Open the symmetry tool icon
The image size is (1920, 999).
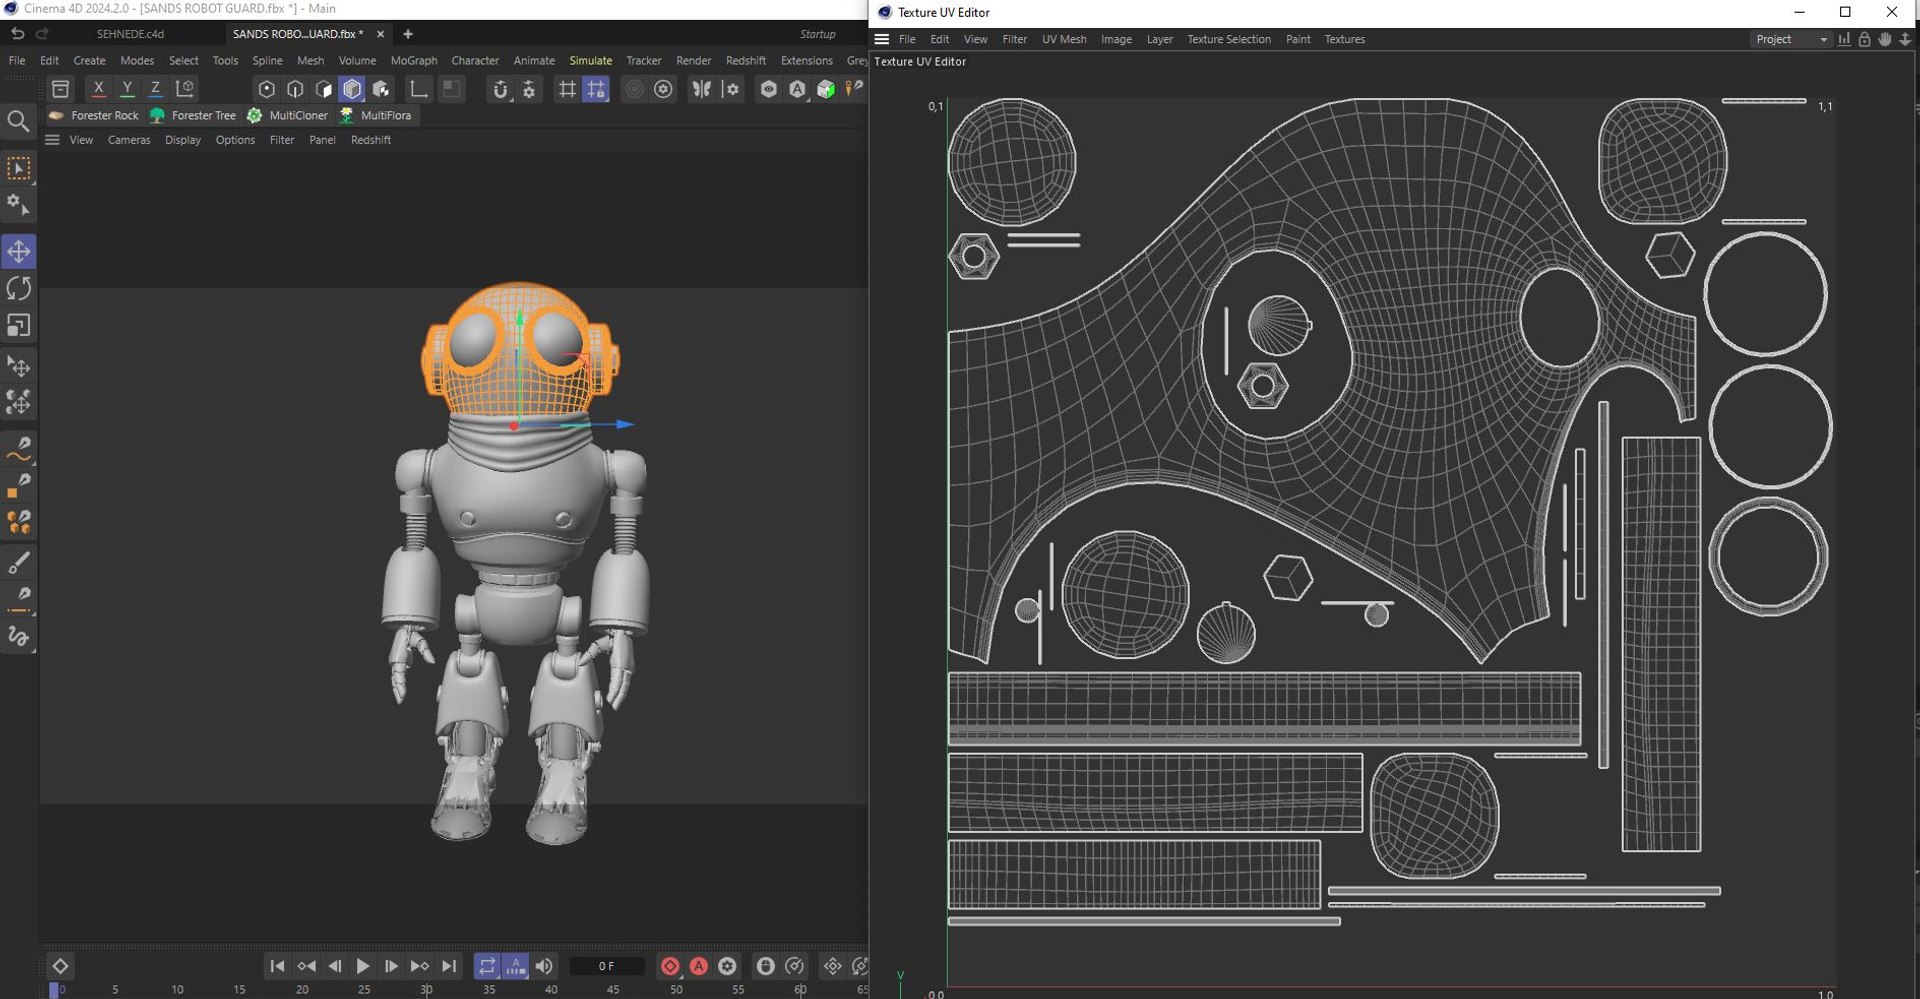(702, 89)
